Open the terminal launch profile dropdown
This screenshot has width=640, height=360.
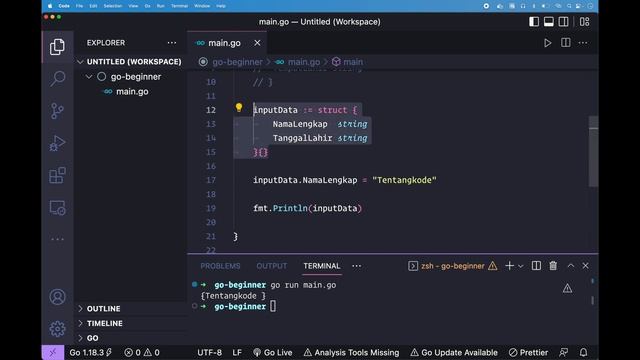pyautogui.click(x=520, y=266)
